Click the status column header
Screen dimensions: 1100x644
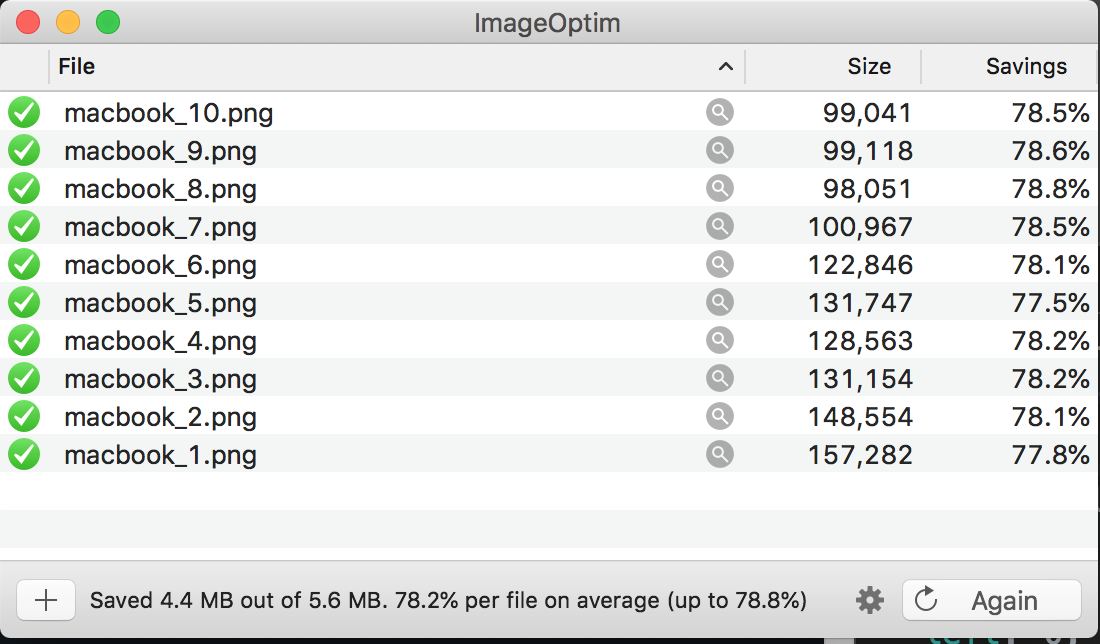tap(24, 67)
